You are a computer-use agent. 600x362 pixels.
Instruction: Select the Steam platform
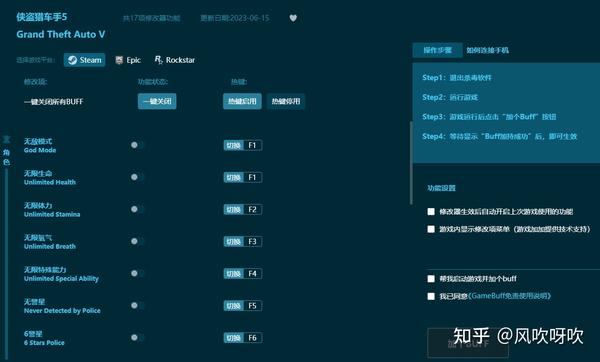click(x=85, y=60)
